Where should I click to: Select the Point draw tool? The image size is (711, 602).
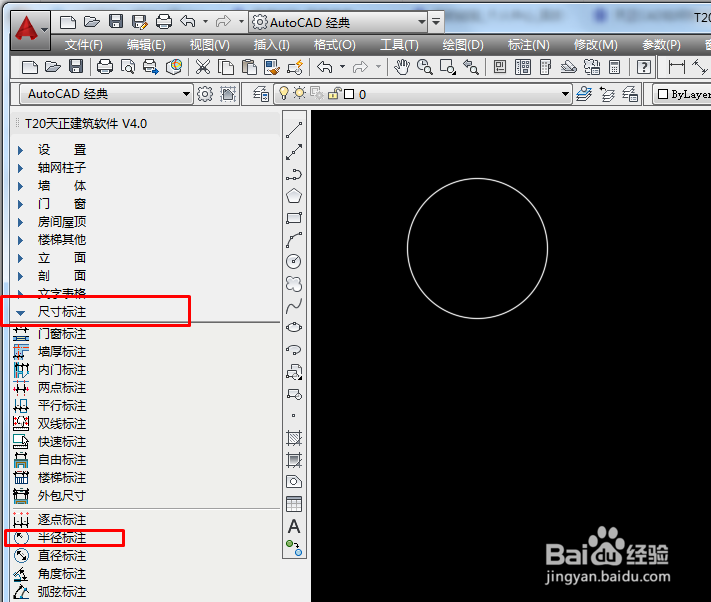[294, 415]
